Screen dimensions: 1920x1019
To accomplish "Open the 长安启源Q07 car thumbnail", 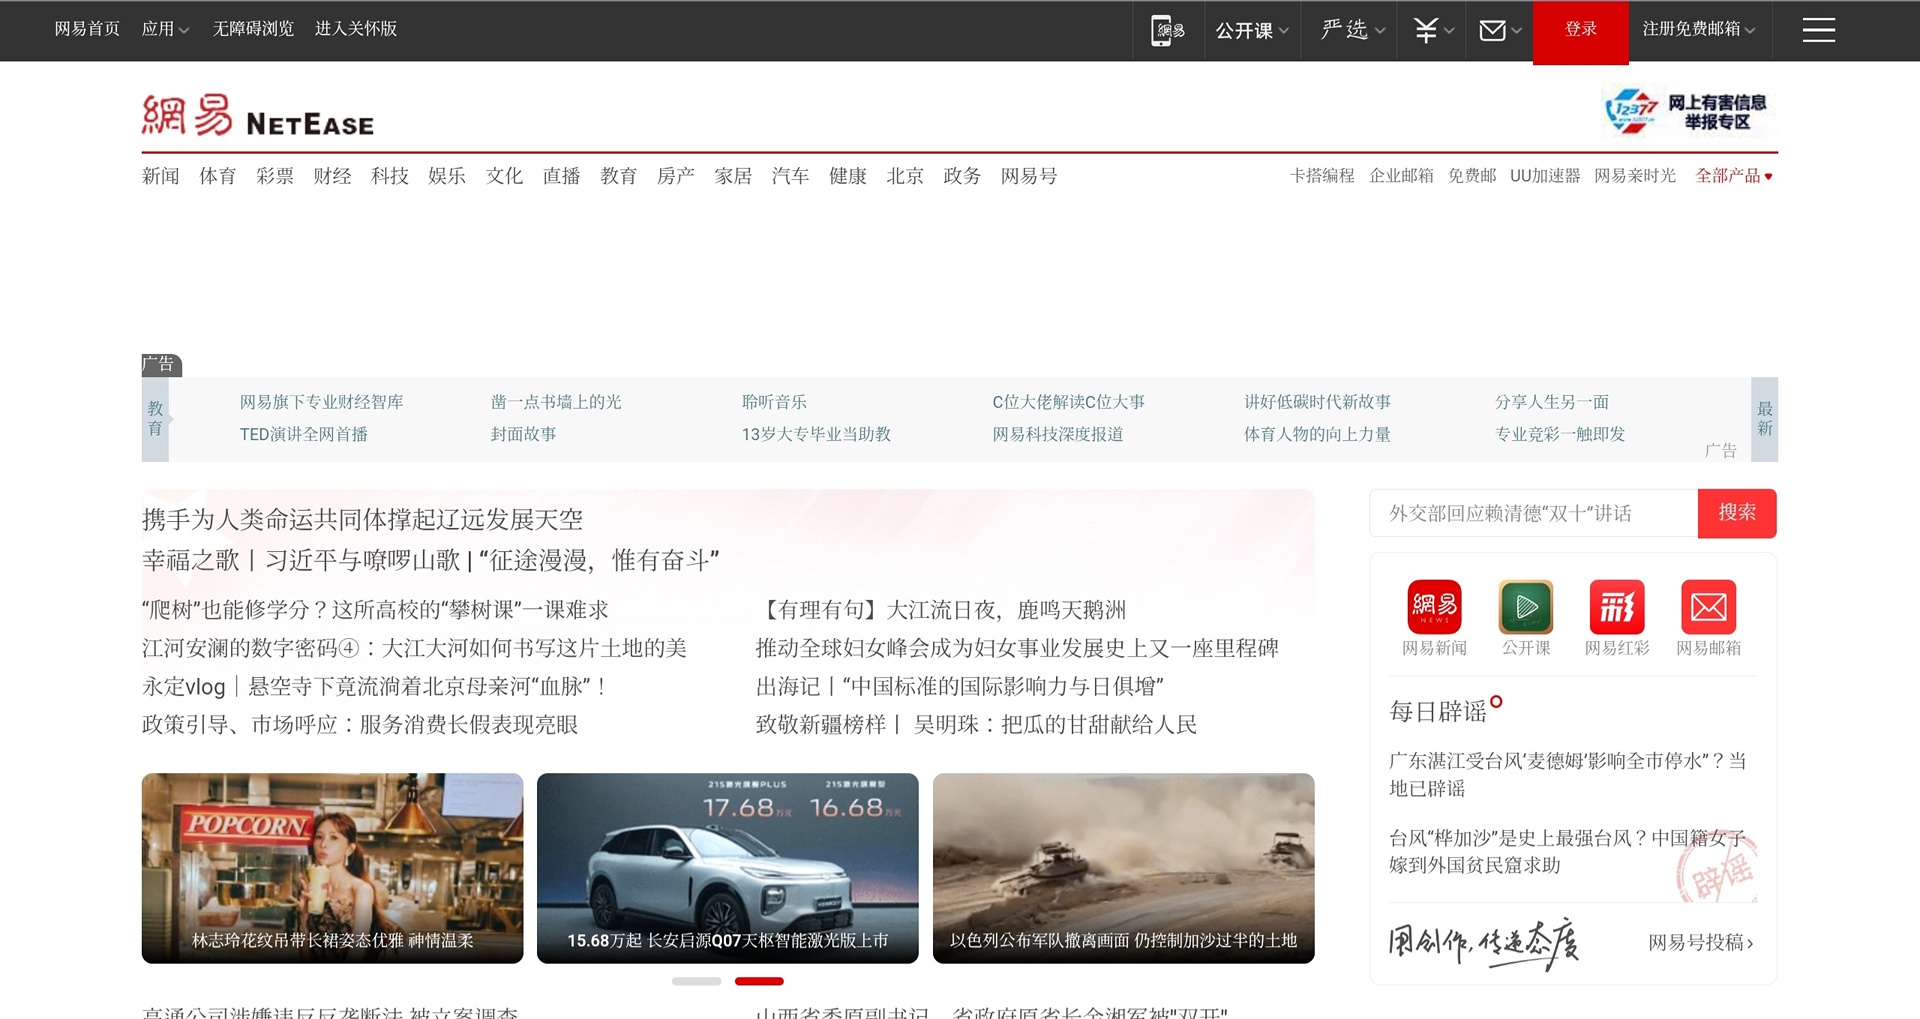I will [x=727, y=868].
